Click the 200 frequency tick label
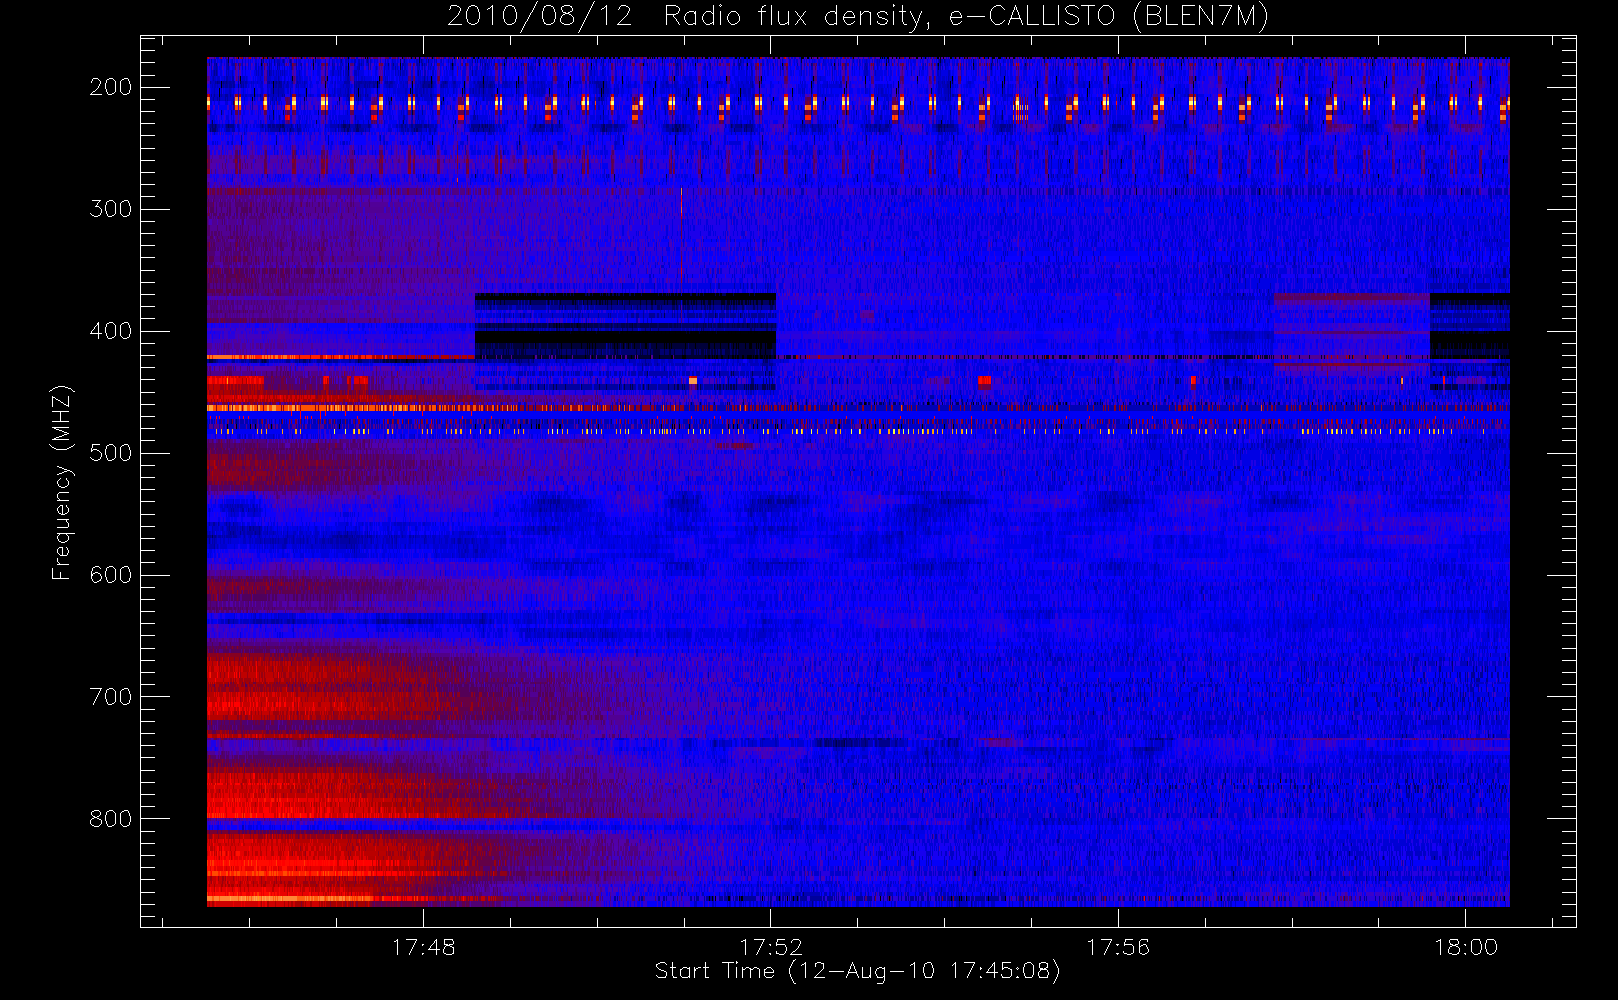 [110, 87]
